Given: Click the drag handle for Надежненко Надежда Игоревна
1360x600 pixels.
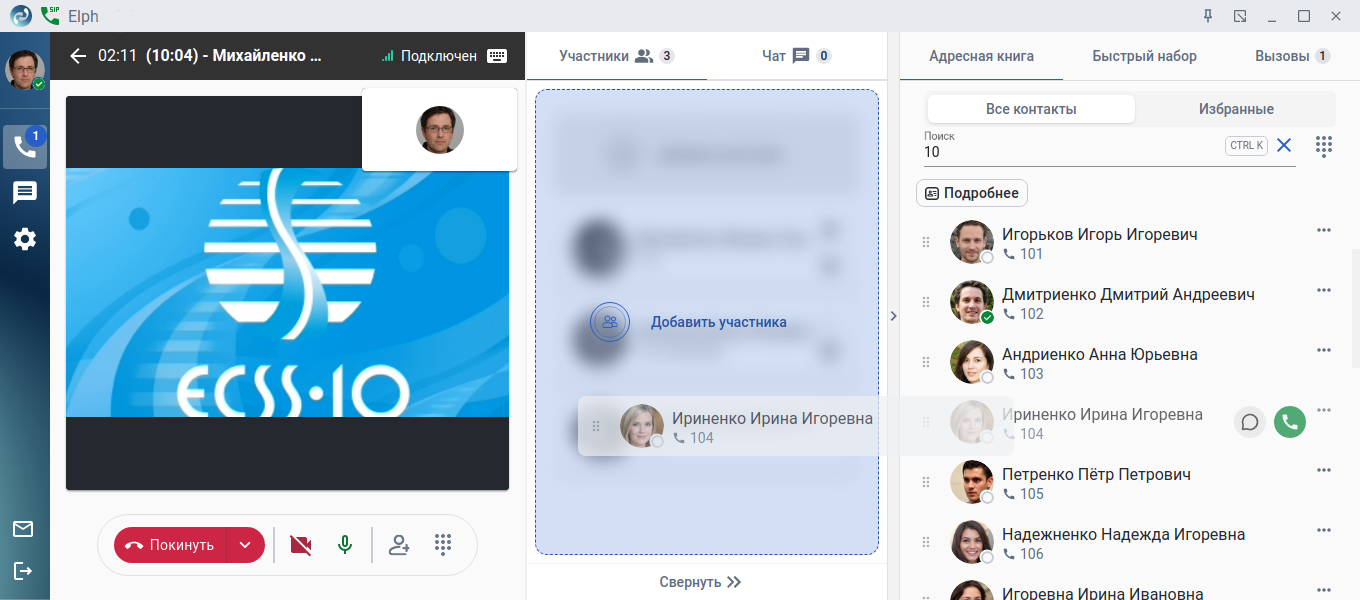Looking at the screenshot, I should 925,542.
